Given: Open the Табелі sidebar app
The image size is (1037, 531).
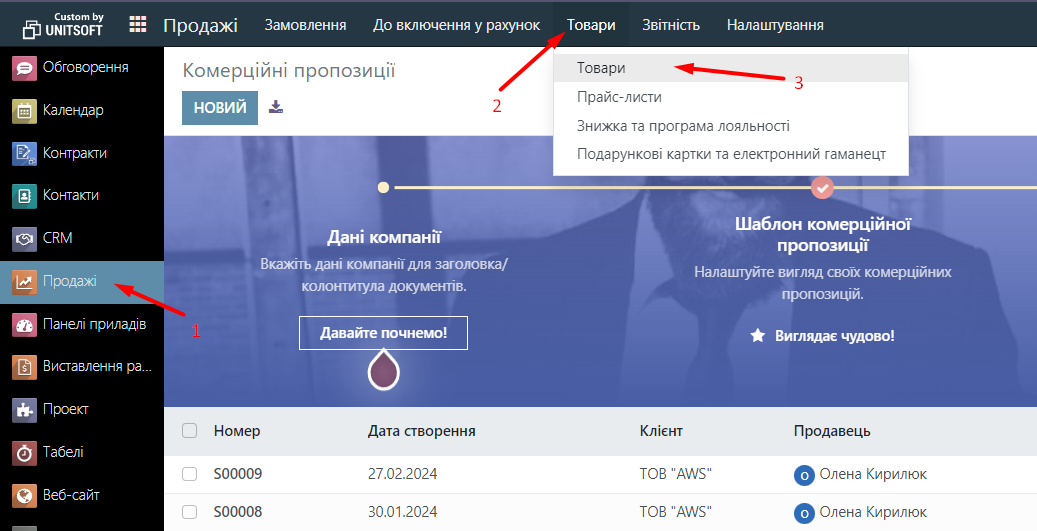Looking at the screenshot, I should click(62, 452).
